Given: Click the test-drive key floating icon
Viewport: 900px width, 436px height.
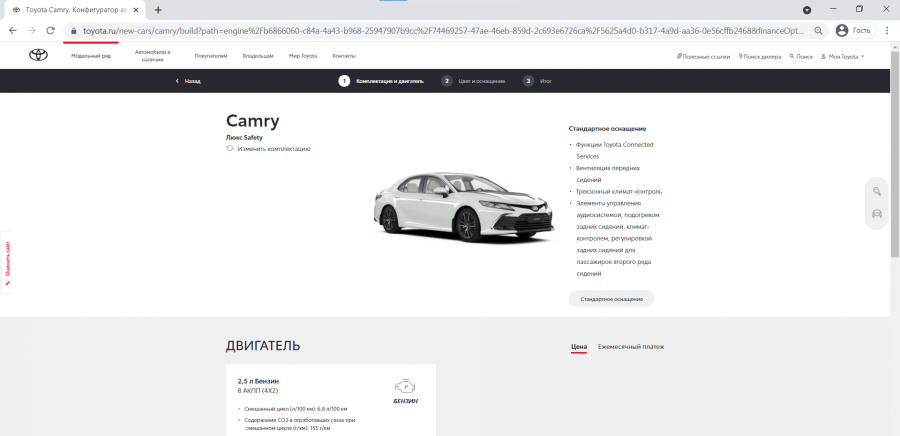Looking at the screenshot, I should point(876,192).
